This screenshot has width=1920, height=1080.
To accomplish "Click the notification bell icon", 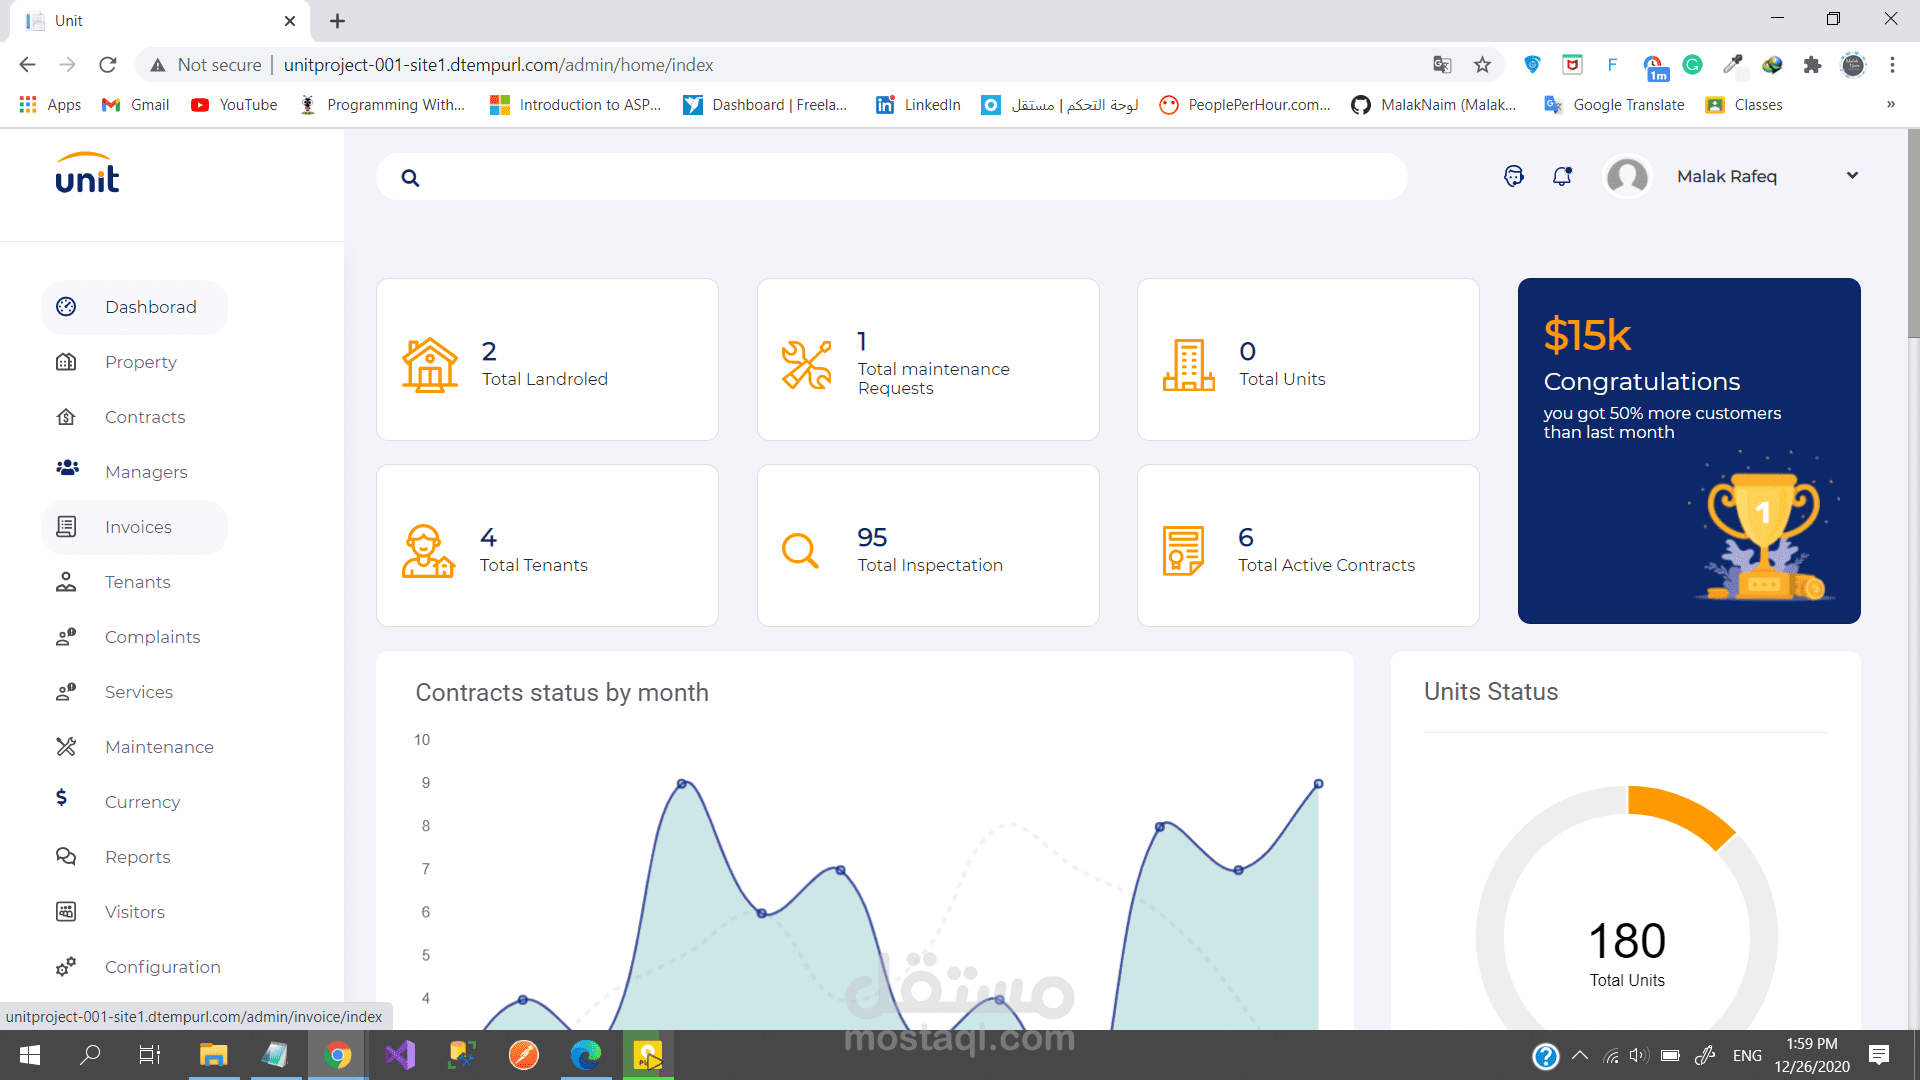I will coord(1562,176).
